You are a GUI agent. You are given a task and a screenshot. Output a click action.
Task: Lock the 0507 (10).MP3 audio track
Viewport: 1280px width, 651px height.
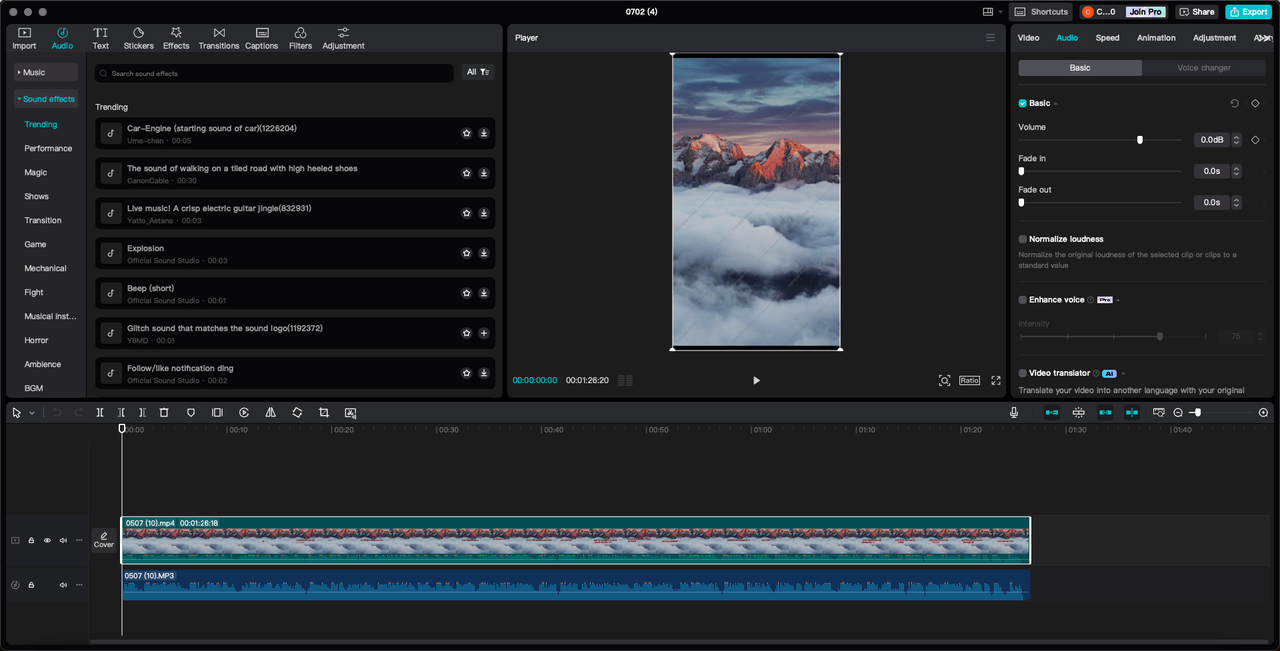point(31,584)
